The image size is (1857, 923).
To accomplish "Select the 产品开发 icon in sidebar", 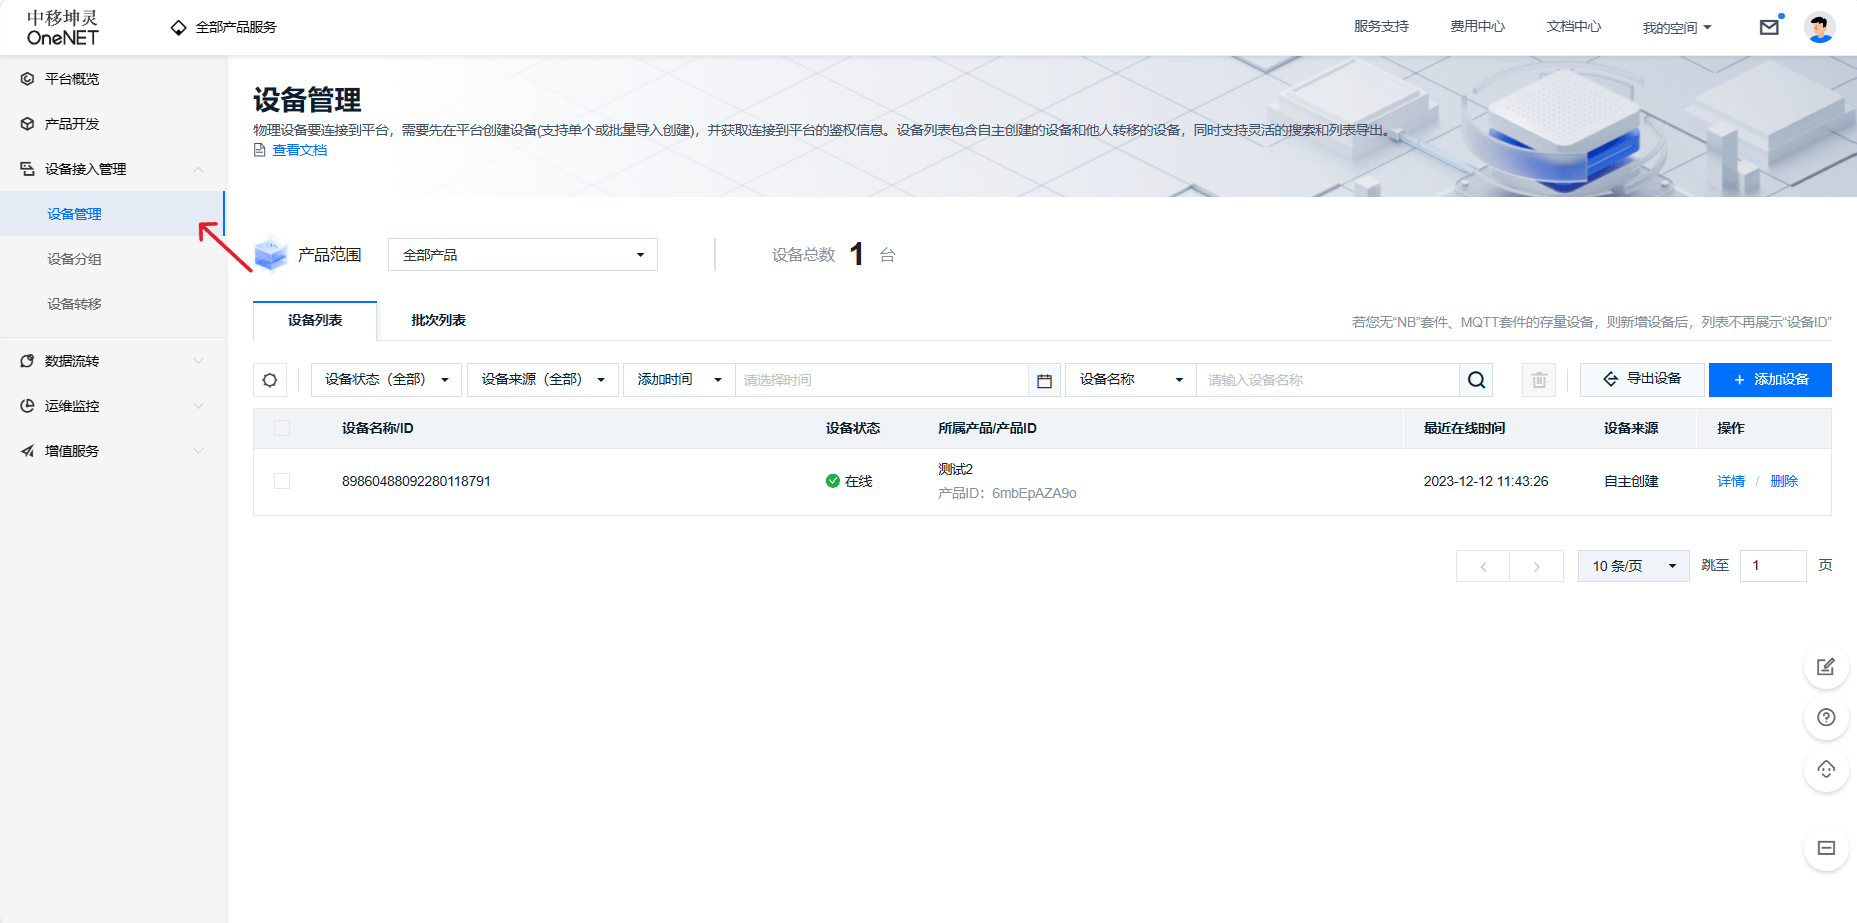I will (27, 123).
